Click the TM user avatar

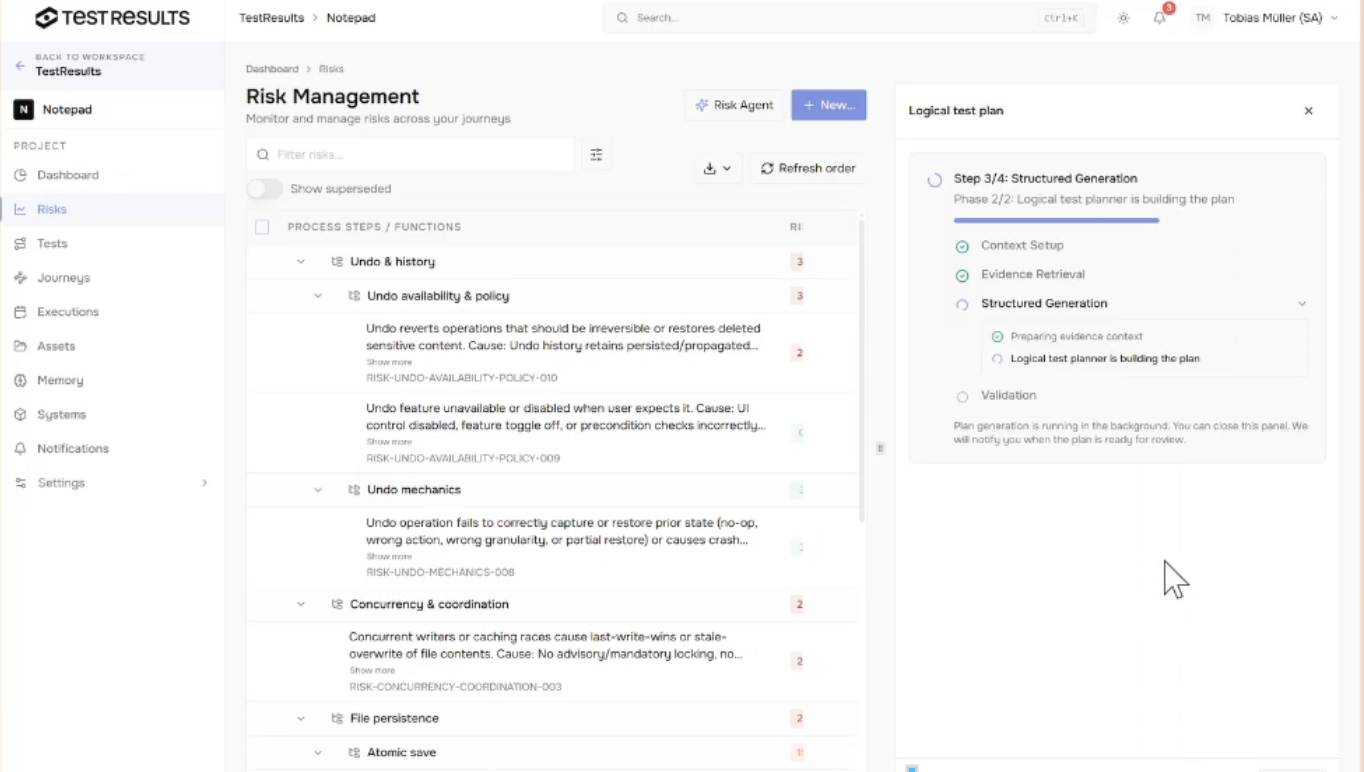click(x=1203, y=18)
